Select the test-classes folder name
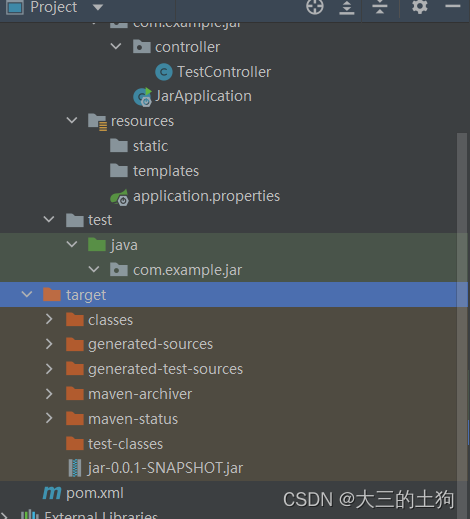 125,444
